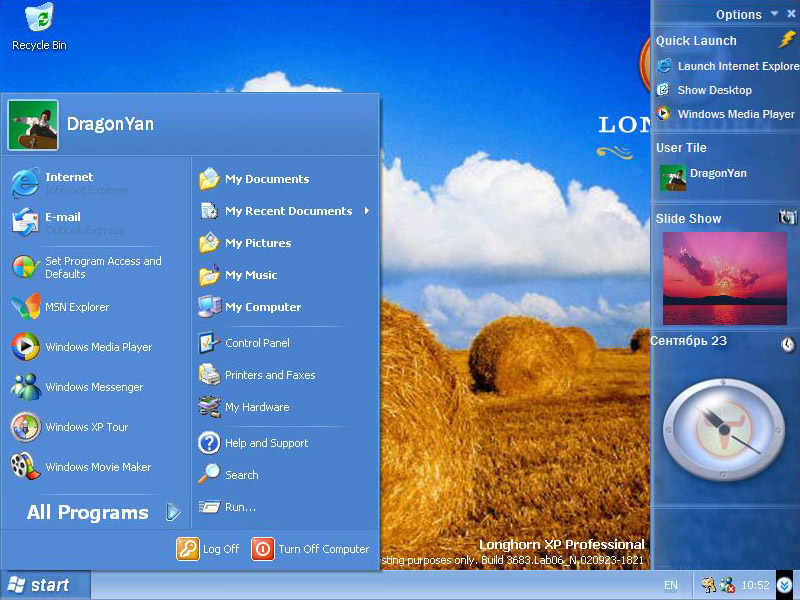Image resolution: width=800 pixels, height=600 pixels.
Task: Click the Quick Launch lightning bolt icon
Action: (x=787, y=39)
